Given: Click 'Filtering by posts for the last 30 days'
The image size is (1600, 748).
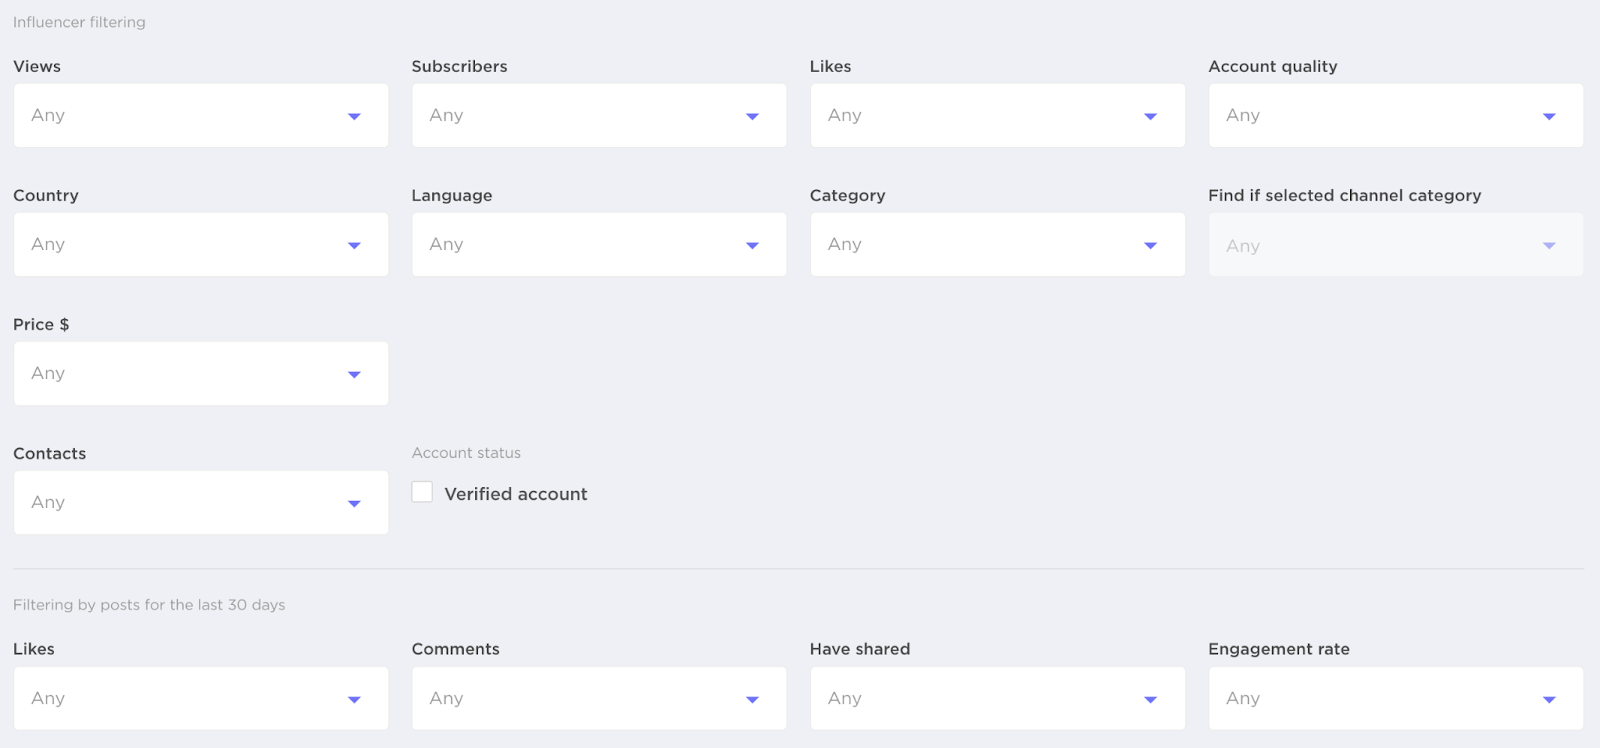Looking at the screenshot, I should 149,605.
